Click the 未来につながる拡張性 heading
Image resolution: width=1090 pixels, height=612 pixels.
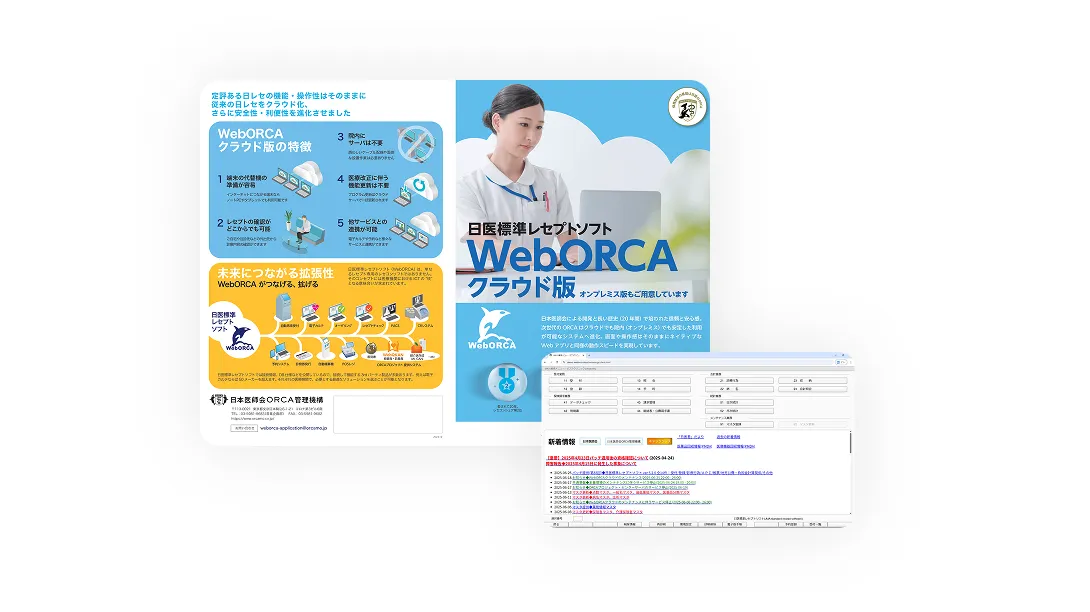pyautogui.click(x=276, y=273)
